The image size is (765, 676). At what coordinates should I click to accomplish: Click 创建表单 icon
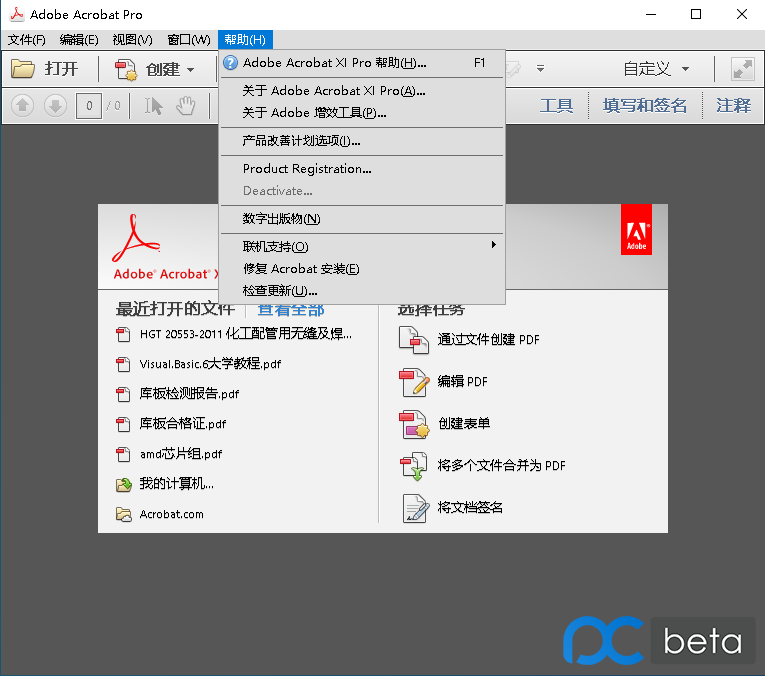(x=414, y=424)
